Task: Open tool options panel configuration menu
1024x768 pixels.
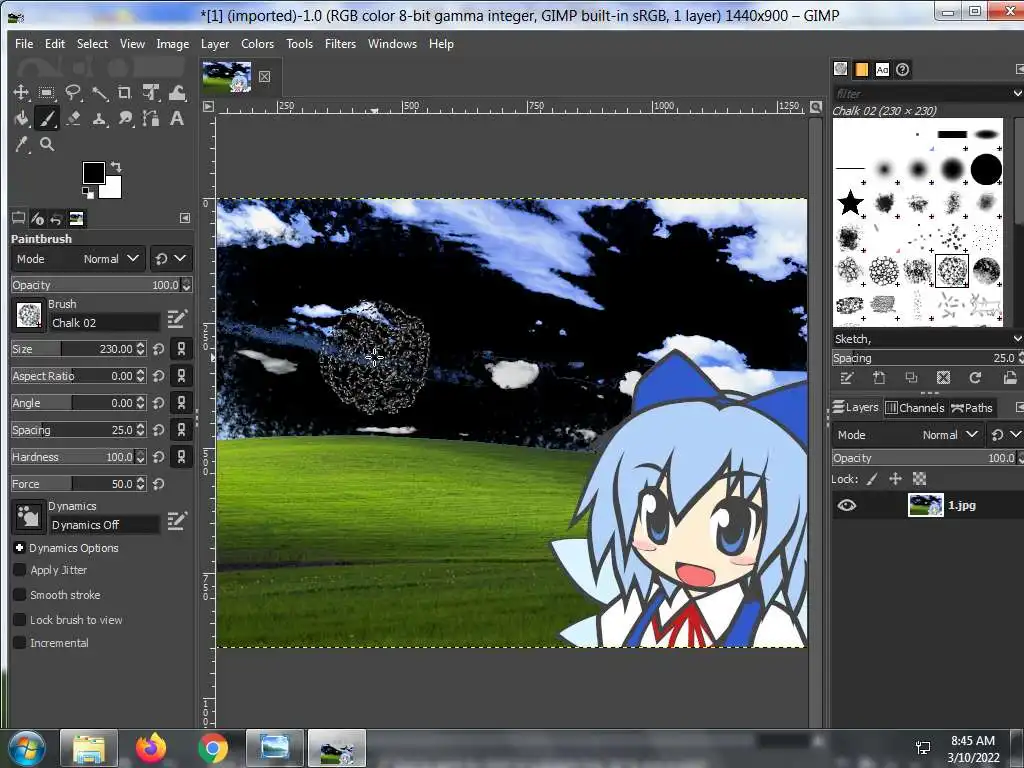Action: [185, 218]
